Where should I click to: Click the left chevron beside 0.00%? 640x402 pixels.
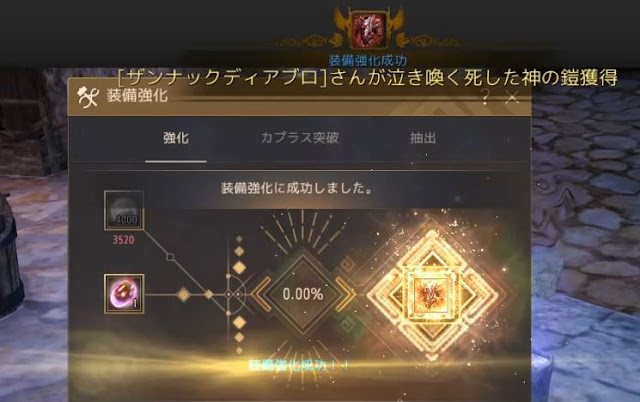[260, 294]
